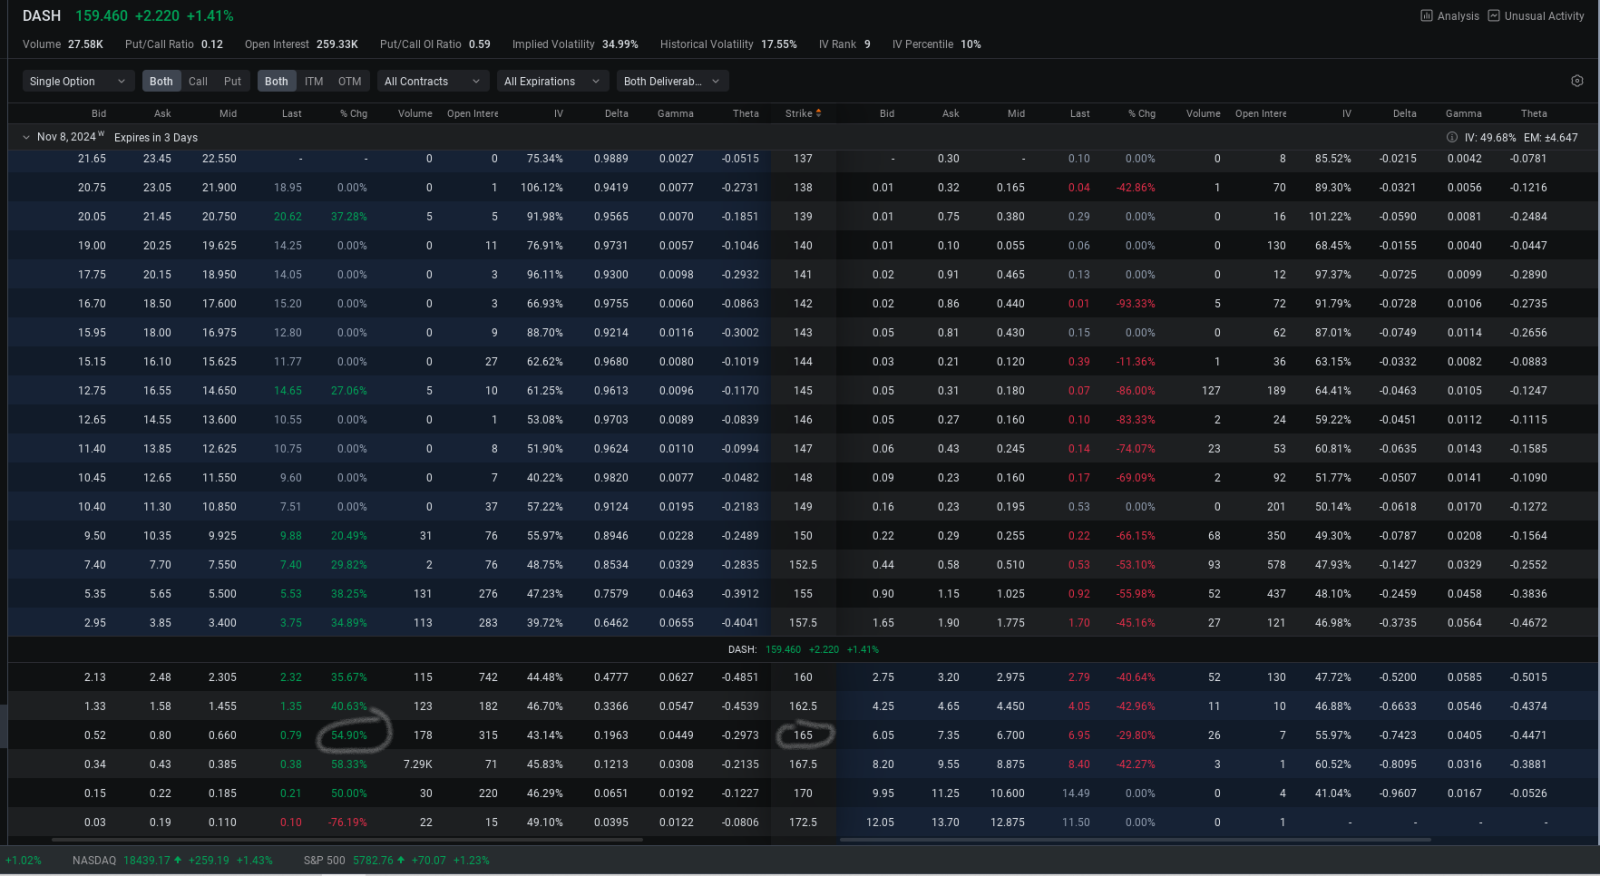Open the All Expirations dropdown
This screenshot has width=1600, height=876.
point(552,81)
